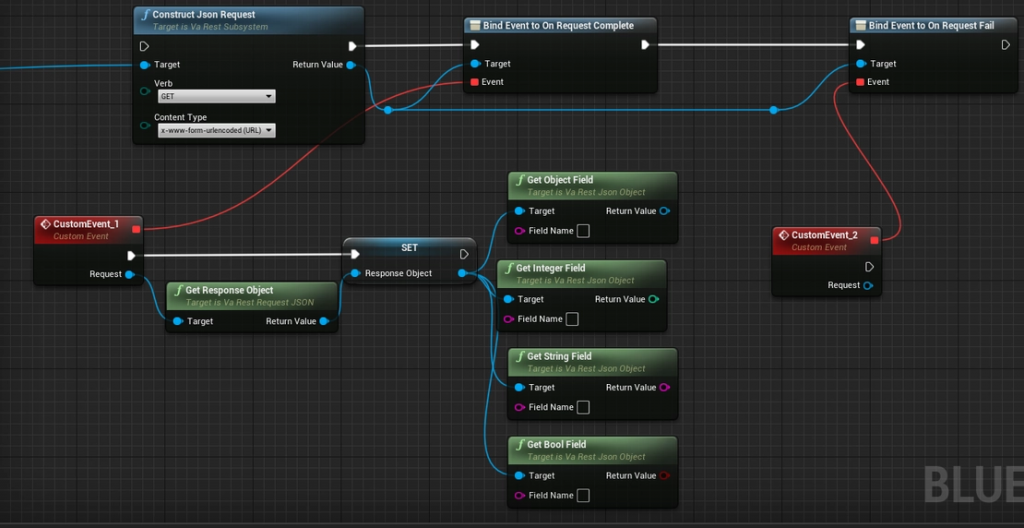Image resolution: width=1024 pixels, height=528 pixels.
Task: Select the SET node header
Action: pos(409,248)
